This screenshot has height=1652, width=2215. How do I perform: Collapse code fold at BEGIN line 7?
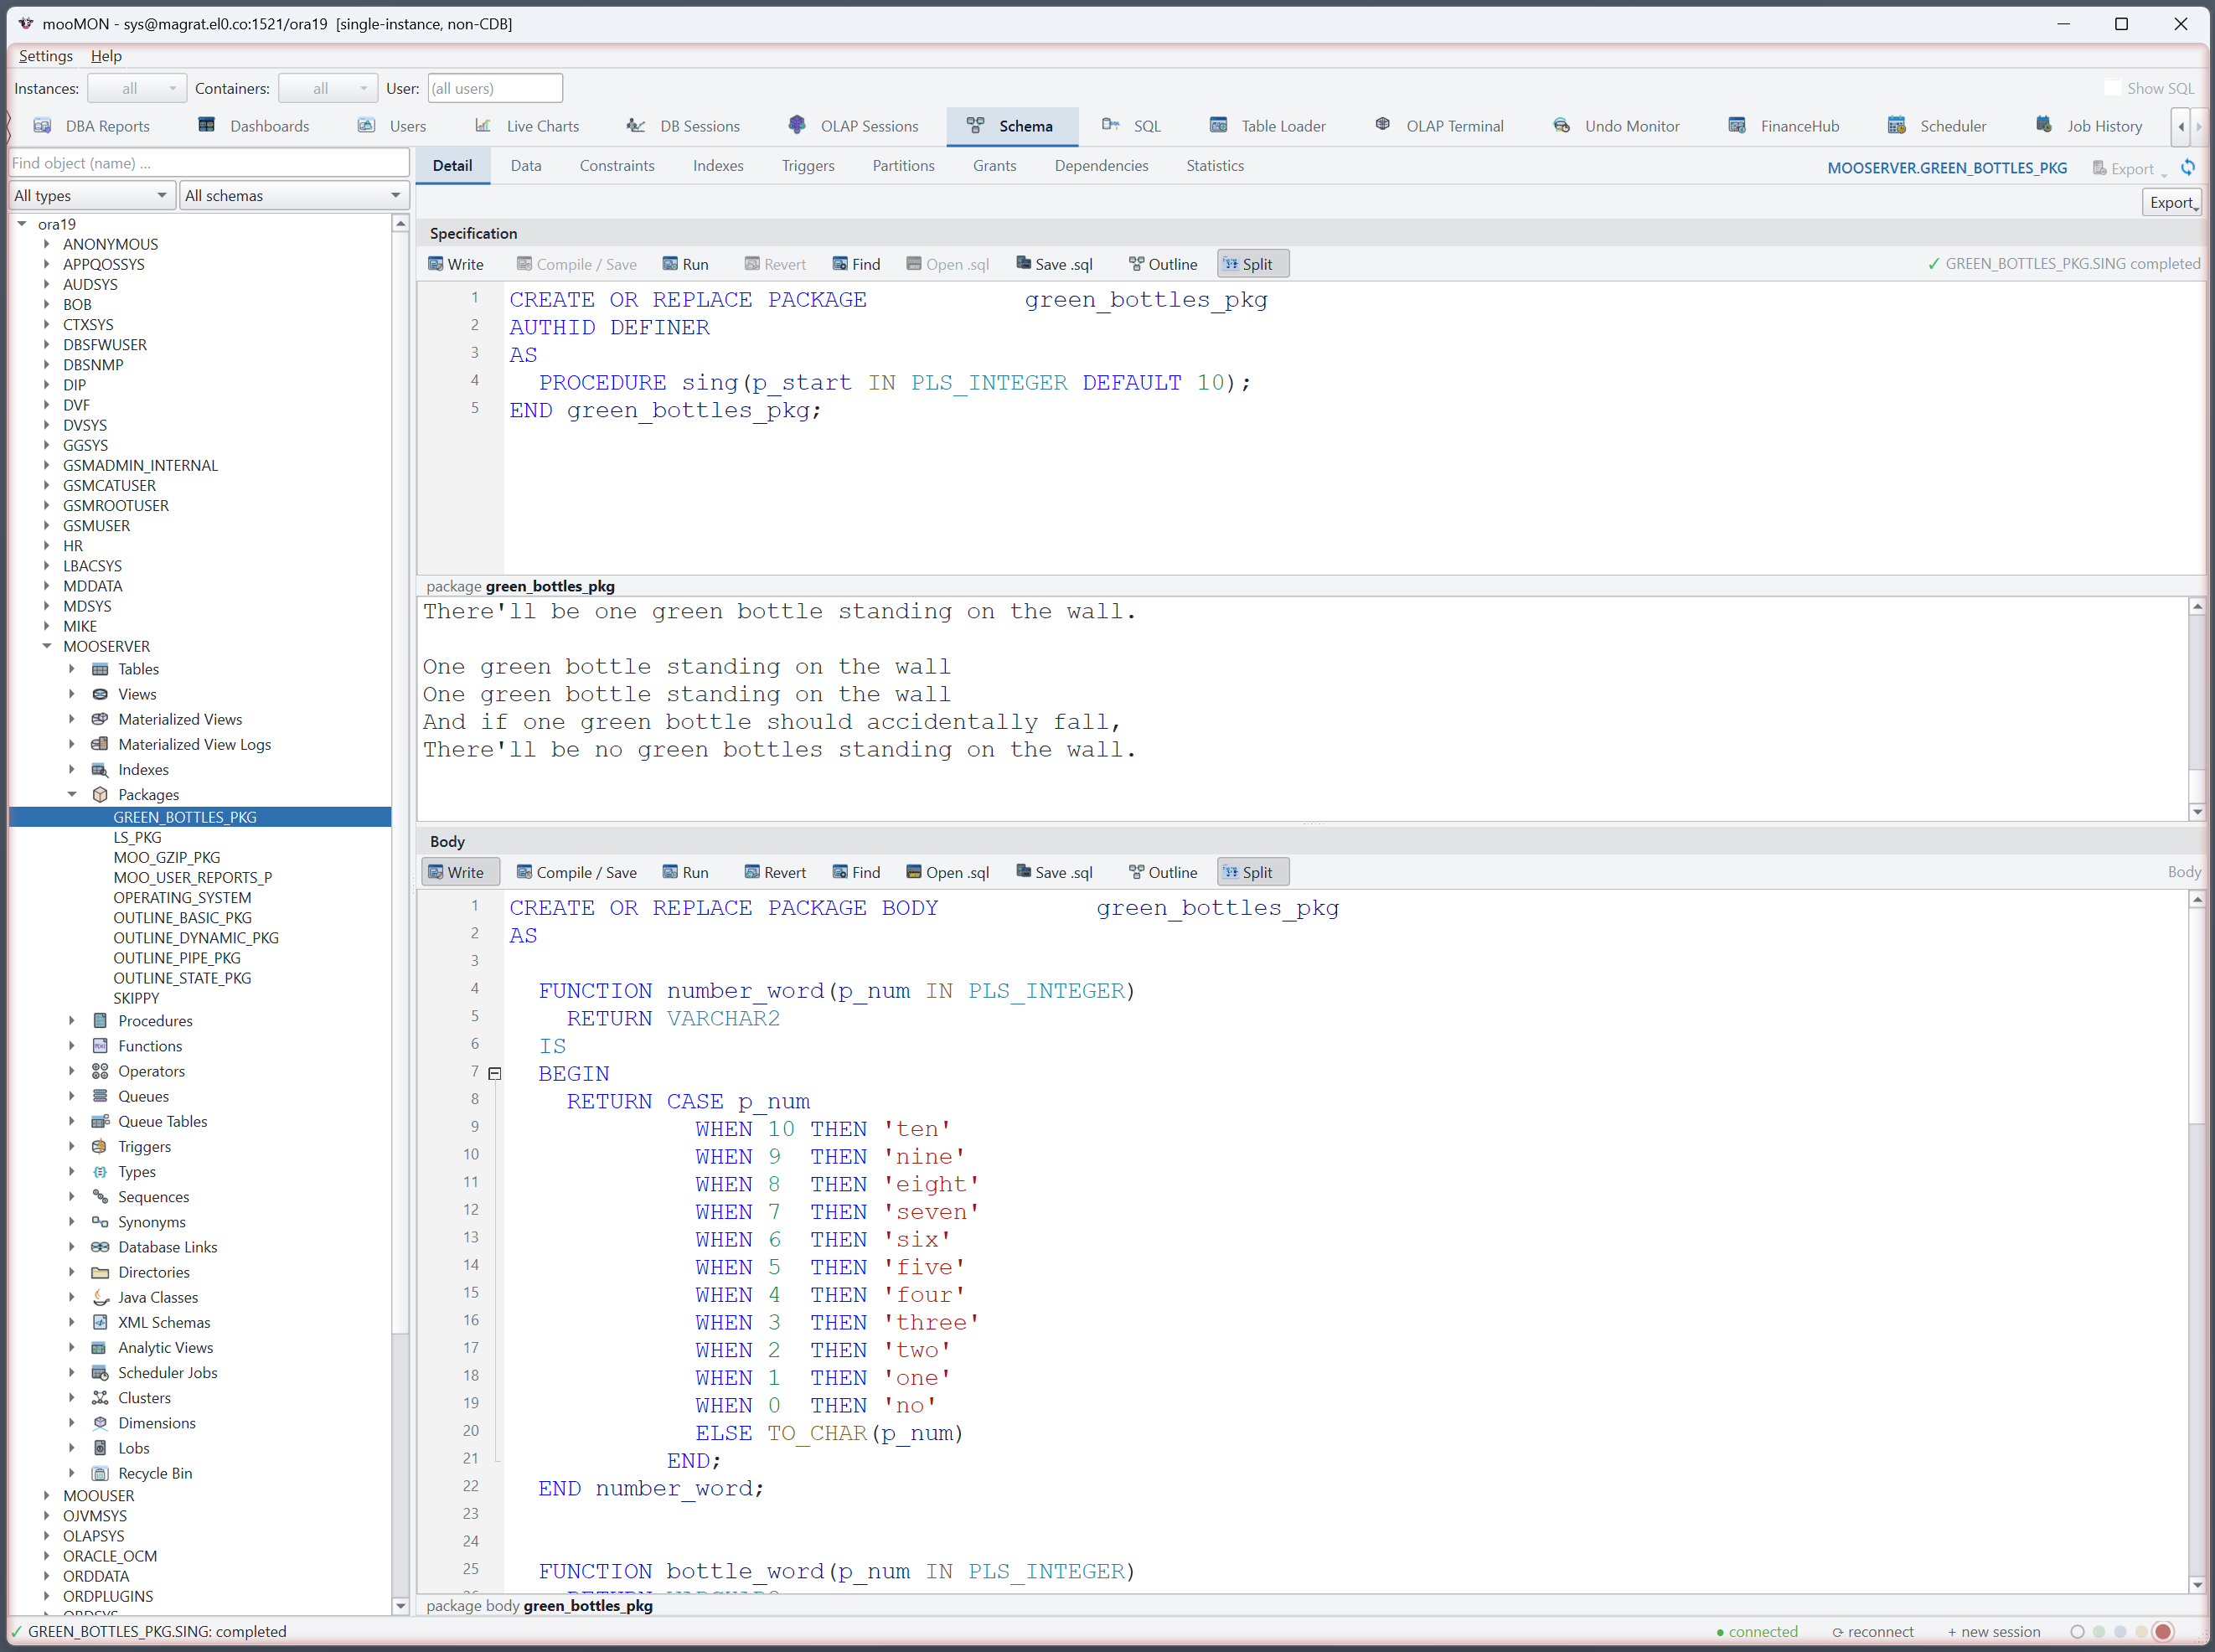[x=494, y=1073]
